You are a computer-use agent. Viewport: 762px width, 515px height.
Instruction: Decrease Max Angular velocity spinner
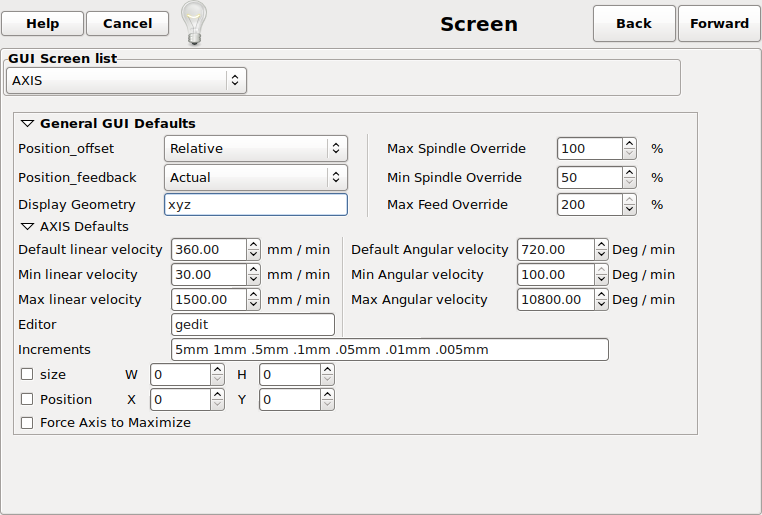pyautogui.click(x=600, y=304)
